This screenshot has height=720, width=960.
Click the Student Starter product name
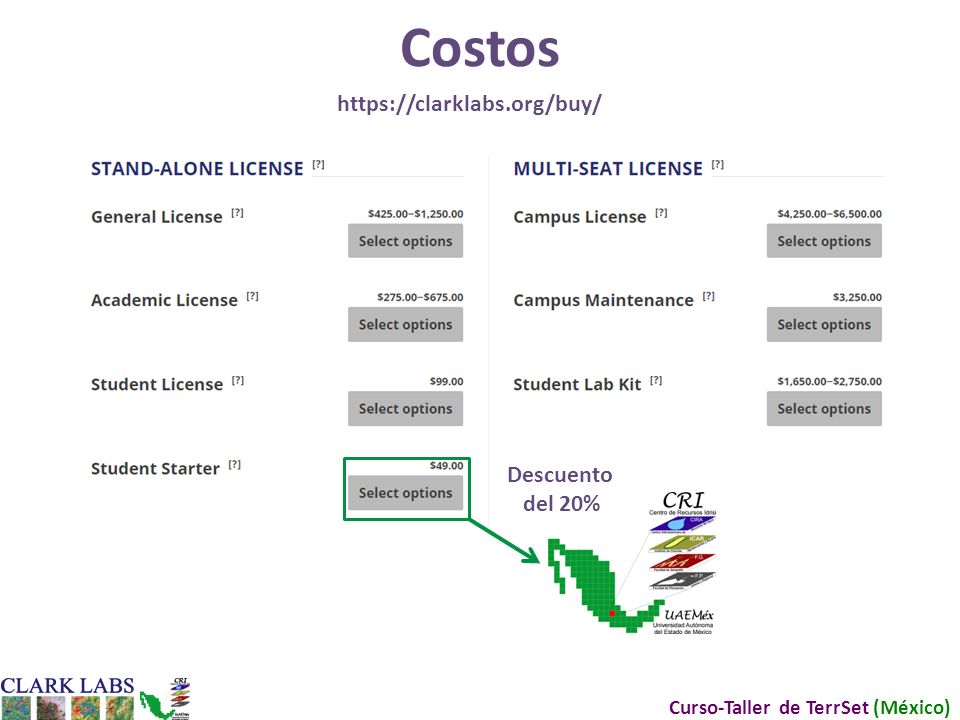point(155,468)
